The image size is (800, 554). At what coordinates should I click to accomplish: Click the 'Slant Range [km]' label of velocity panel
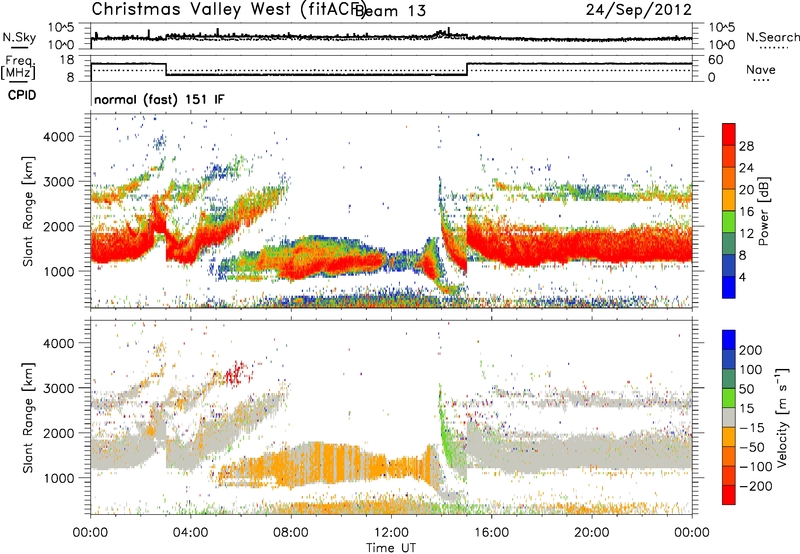(28, 417)
